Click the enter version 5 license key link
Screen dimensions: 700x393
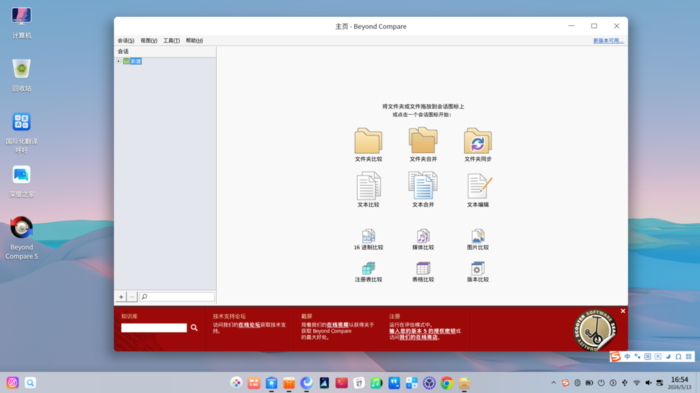tap(422, 331)
